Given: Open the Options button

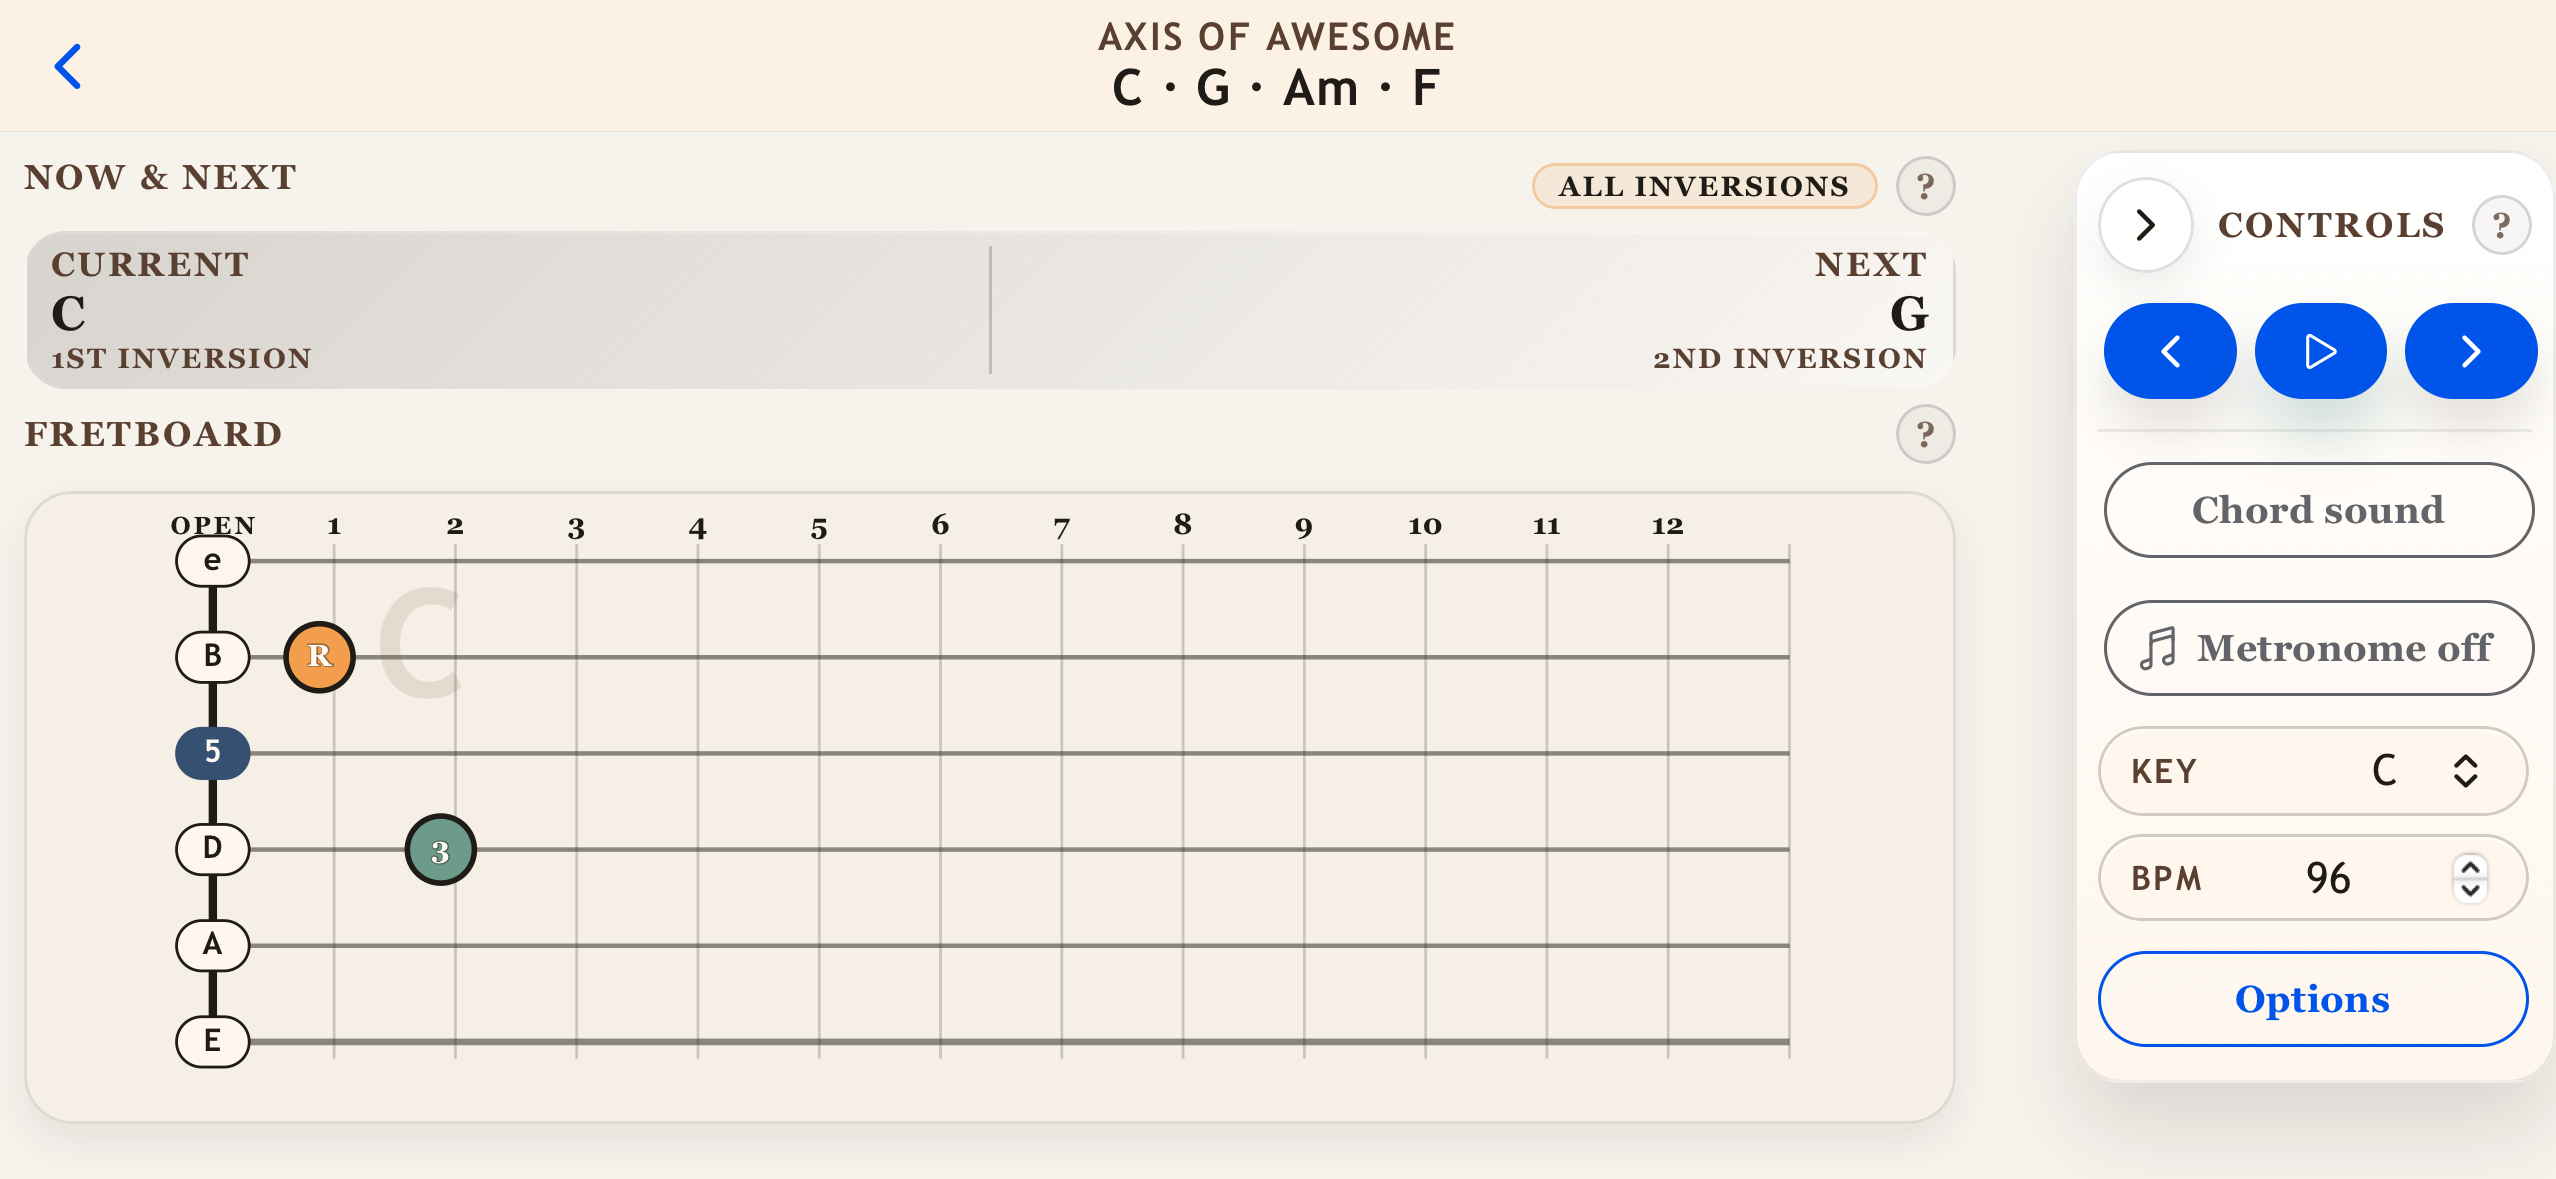Looking at the screenshot, I should [x=2312, y=999].
